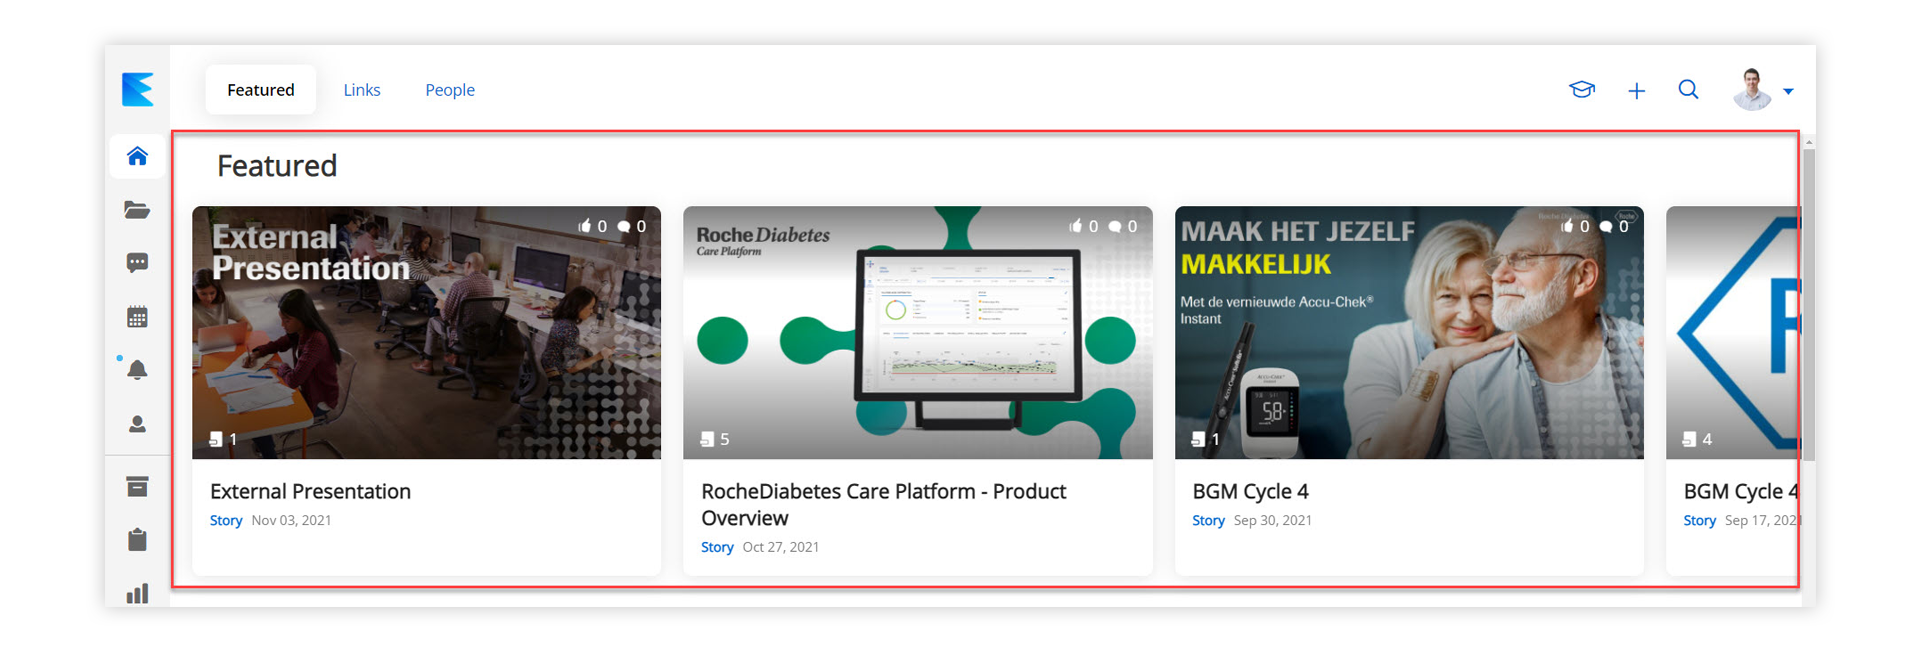Like icon on External Presentation card
Viewport: 1920px width, 664px height.
pyautogui.click(x=585, y=226)
